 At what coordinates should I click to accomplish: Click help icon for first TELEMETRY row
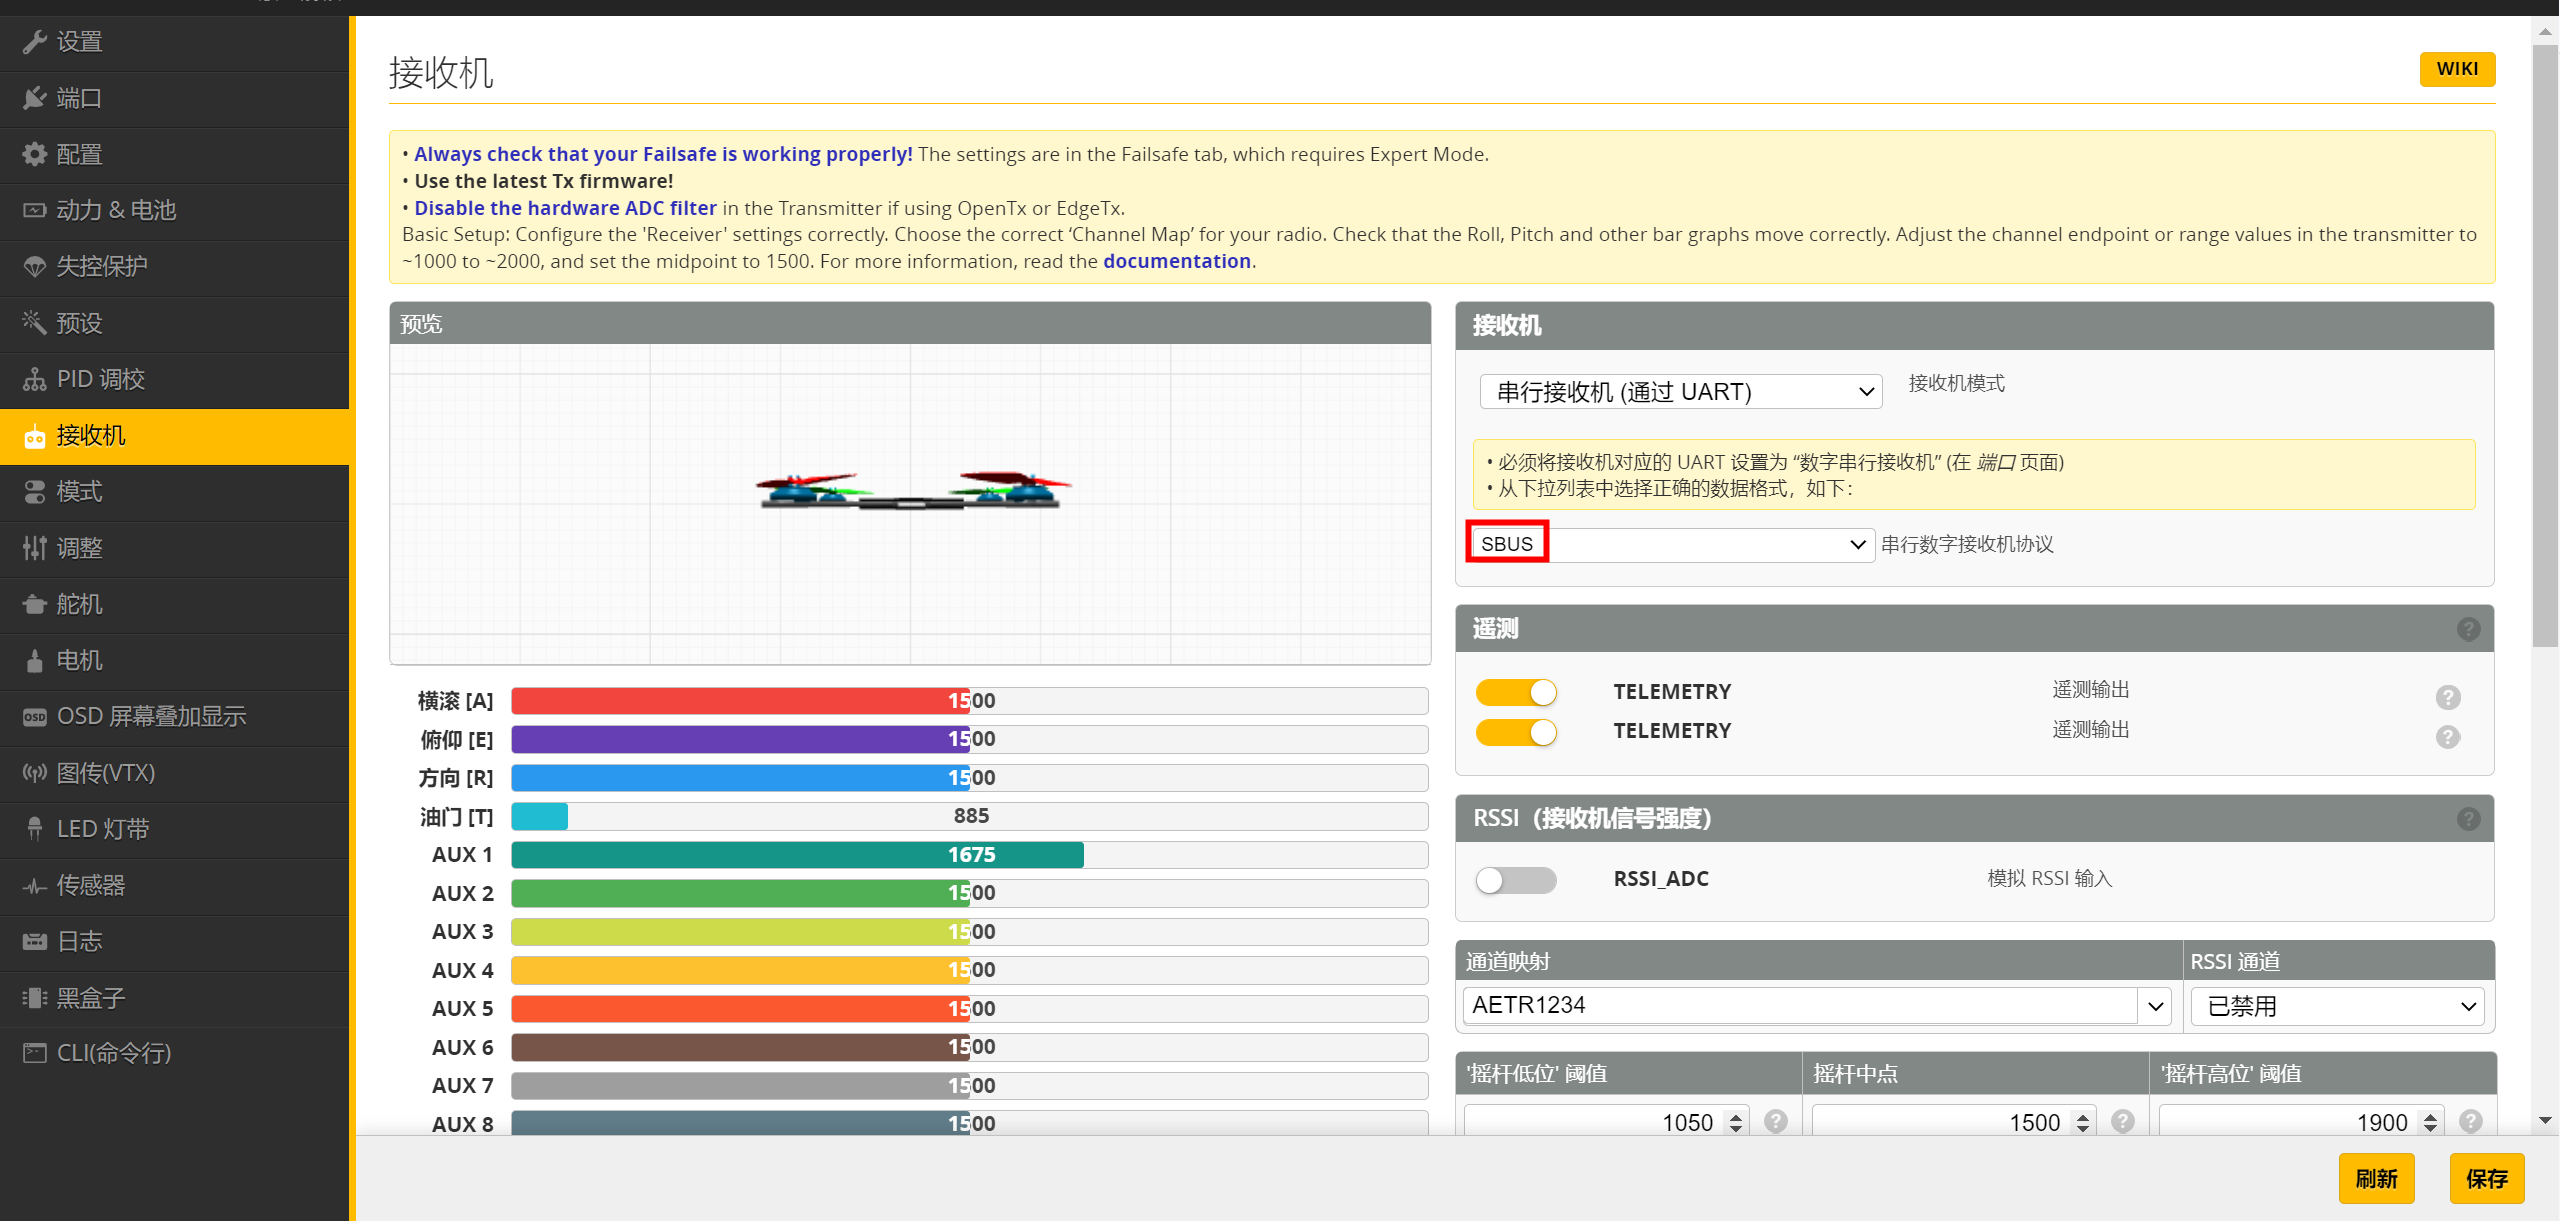click(2447, 697)
